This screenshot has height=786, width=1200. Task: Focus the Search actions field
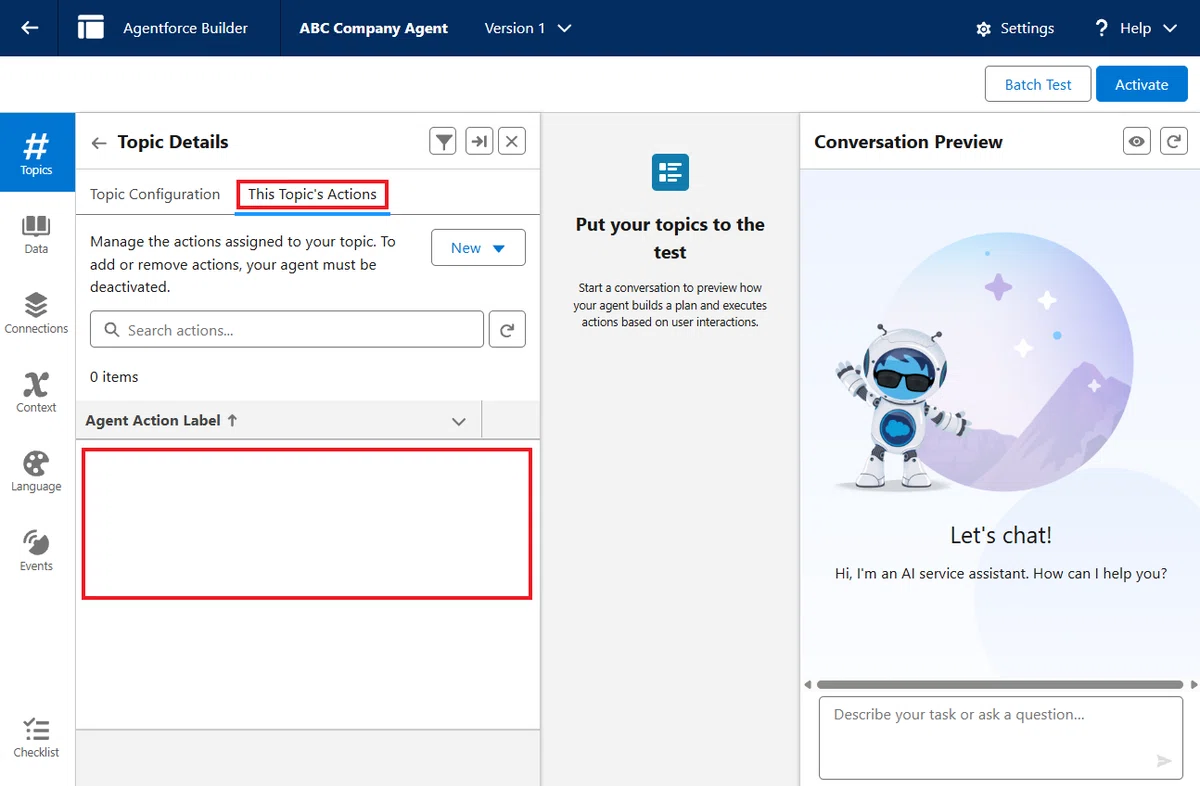point(287,330)
